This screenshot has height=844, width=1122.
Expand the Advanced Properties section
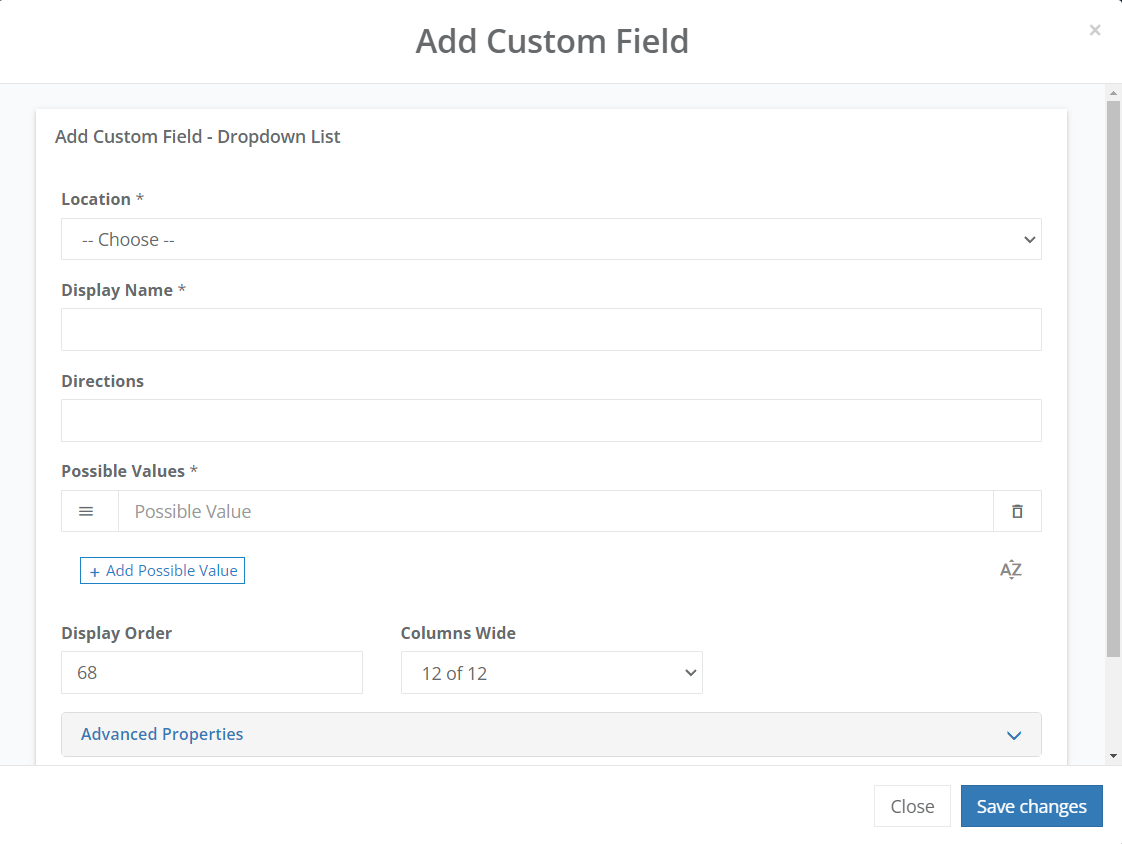[551, 734]
